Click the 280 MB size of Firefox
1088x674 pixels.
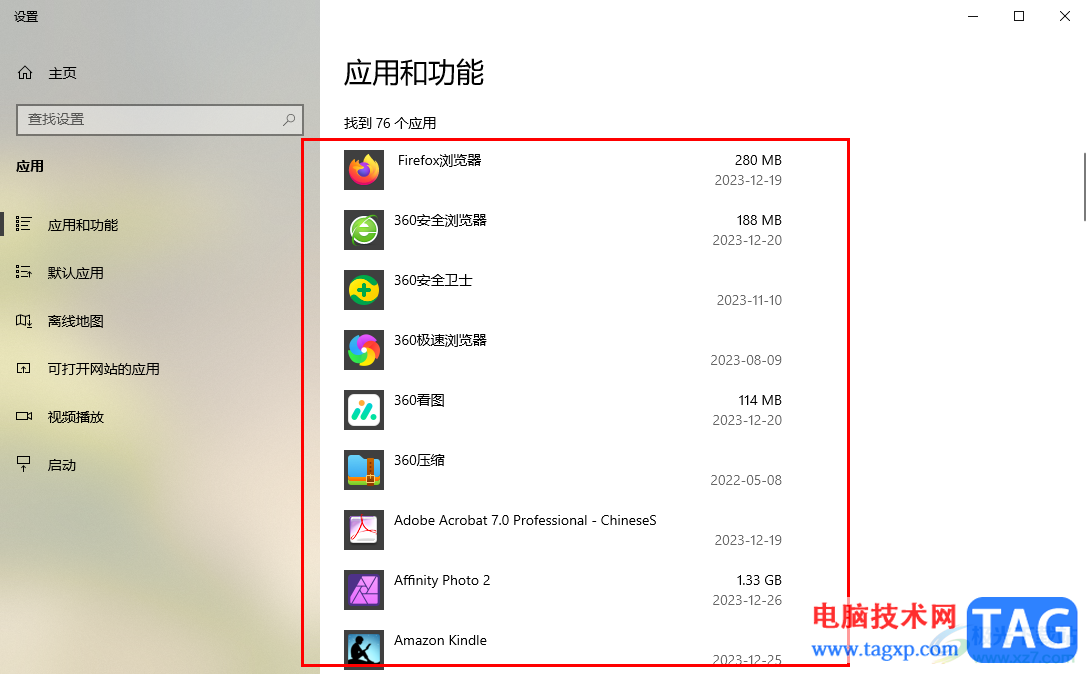tap(758, 160)
